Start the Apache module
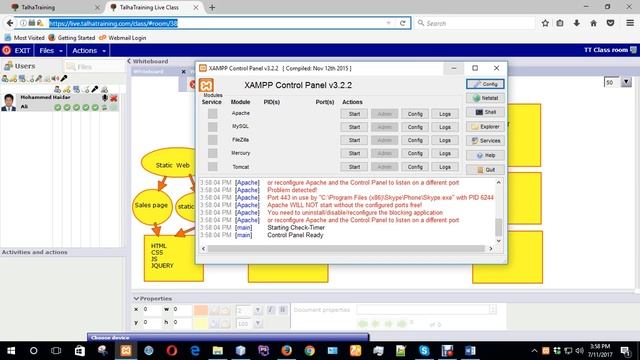640x360 pixels. pos(354,114)
